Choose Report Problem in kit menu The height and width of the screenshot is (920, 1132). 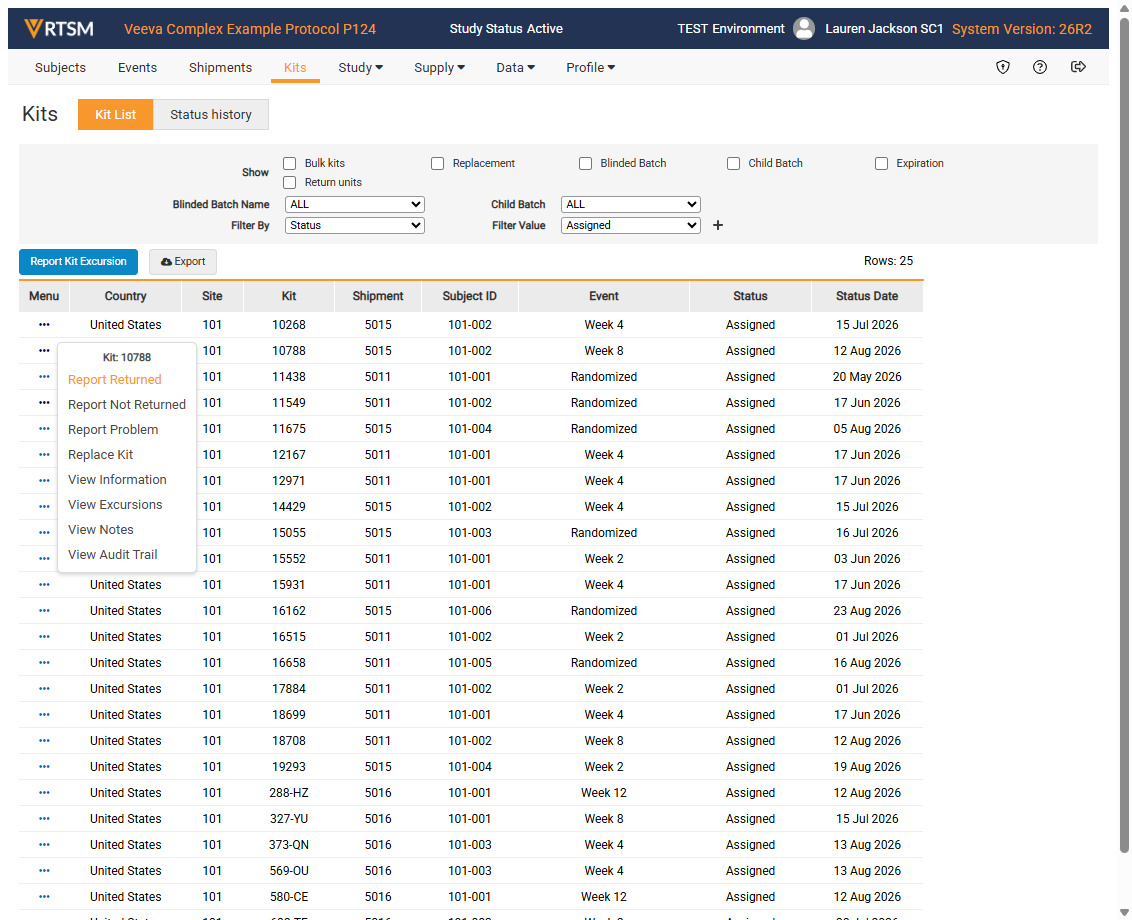(113, 430)
